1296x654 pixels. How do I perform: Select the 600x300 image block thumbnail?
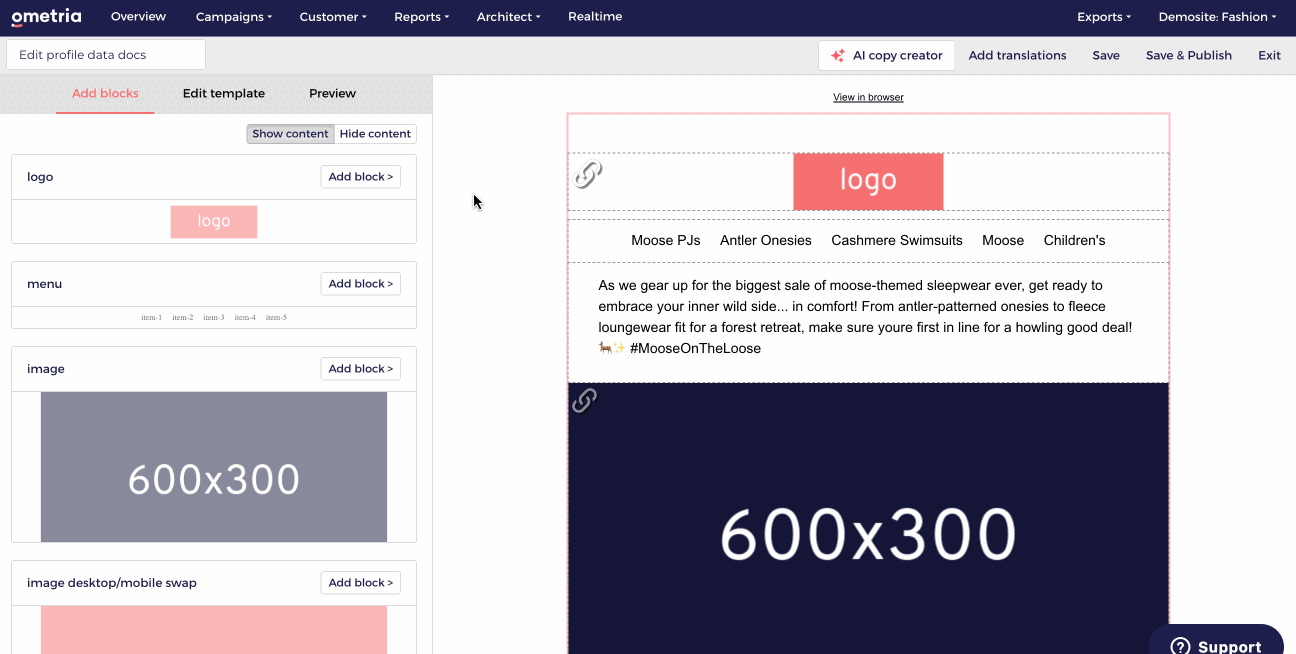coord(214,467)
